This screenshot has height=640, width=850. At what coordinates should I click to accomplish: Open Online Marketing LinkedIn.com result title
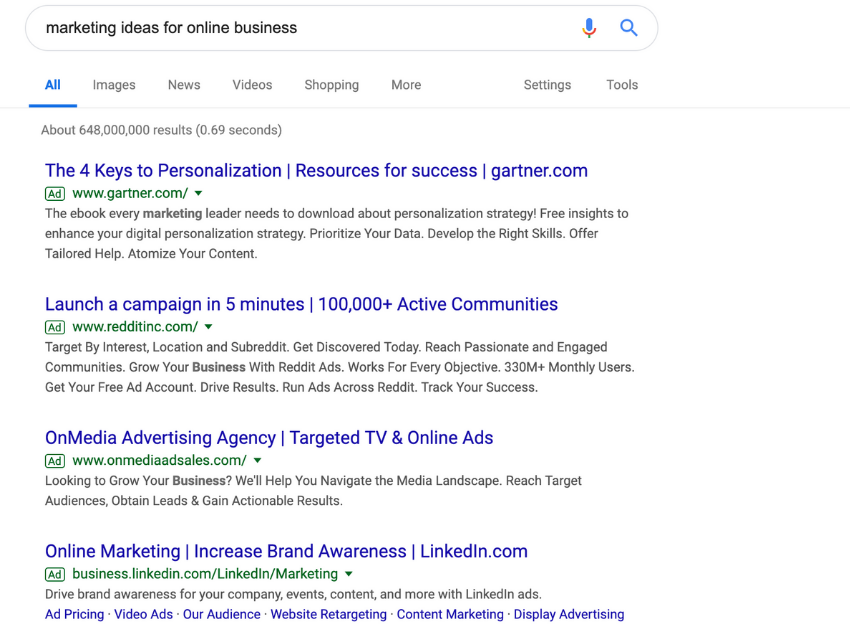[x=286, y=551]
